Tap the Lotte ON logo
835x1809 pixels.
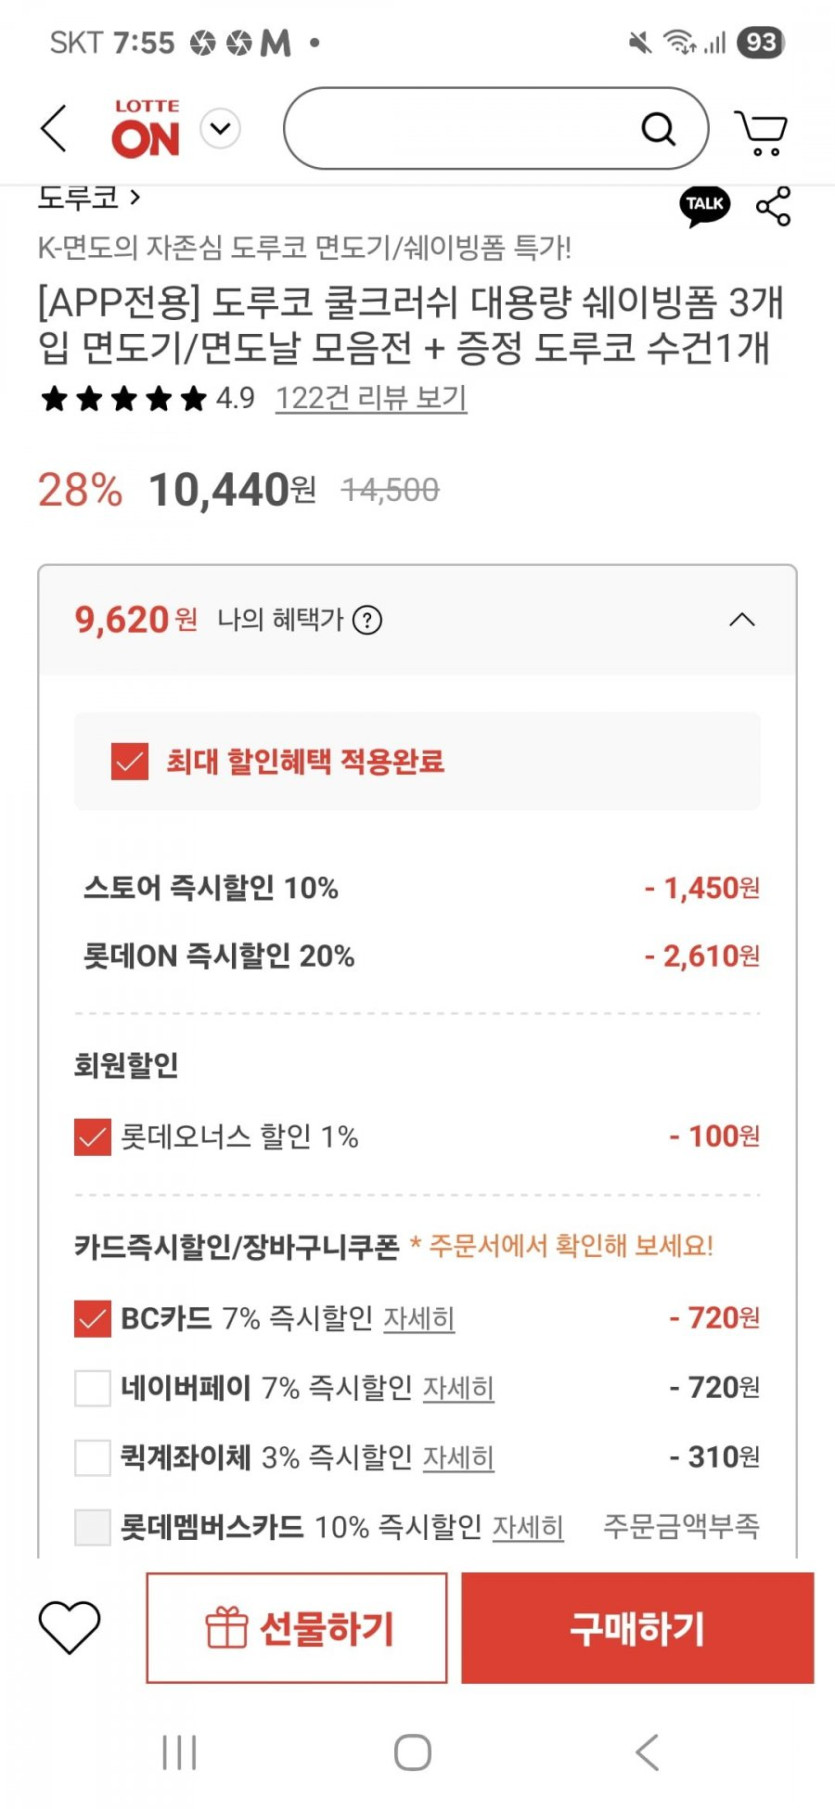point(145,129)
